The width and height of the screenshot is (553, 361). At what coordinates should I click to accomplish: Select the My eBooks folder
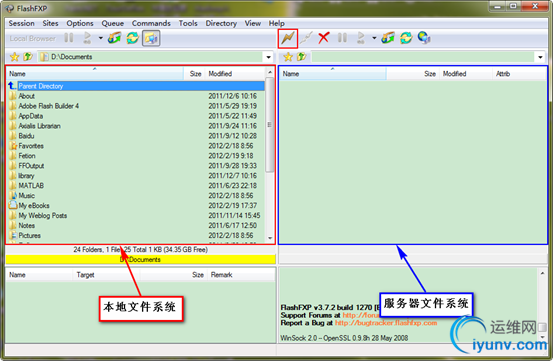coord(136,206)
